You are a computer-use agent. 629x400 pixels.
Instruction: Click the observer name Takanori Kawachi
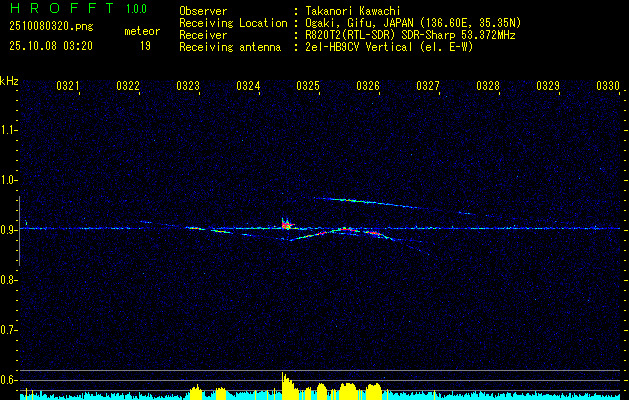353,11
